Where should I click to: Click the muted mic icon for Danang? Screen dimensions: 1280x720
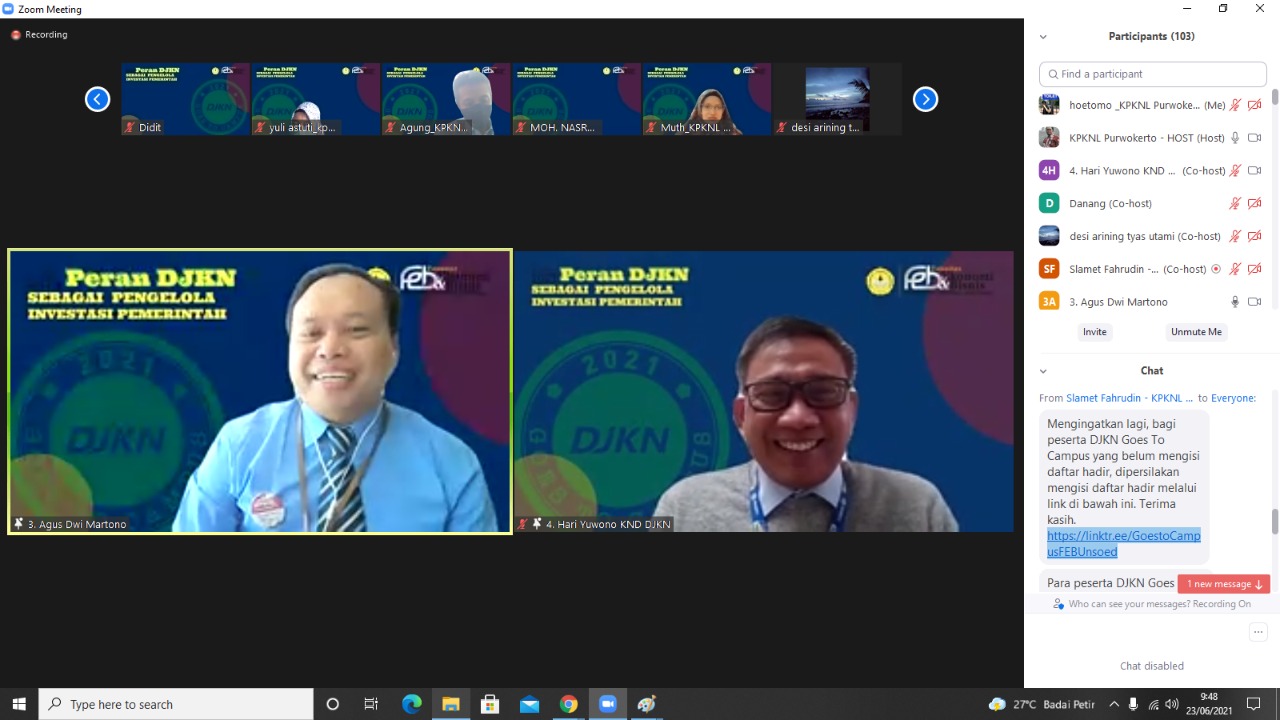(1235, 203)
